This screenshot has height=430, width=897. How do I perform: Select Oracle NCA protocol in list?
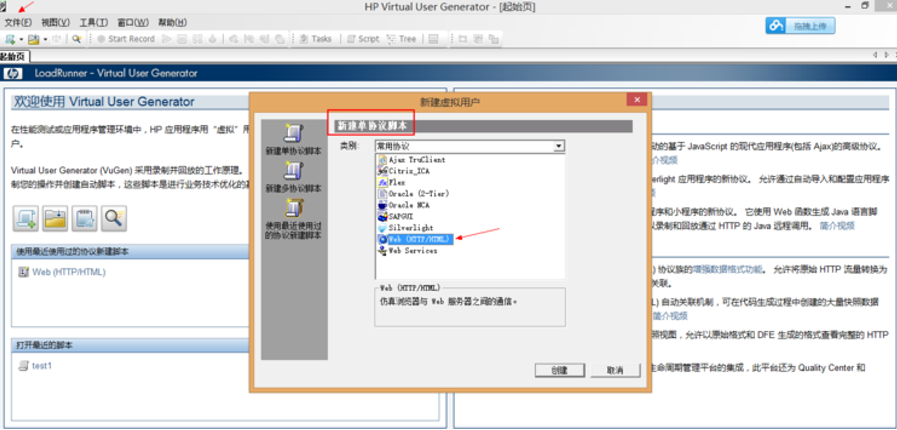[x=404, y=205]
